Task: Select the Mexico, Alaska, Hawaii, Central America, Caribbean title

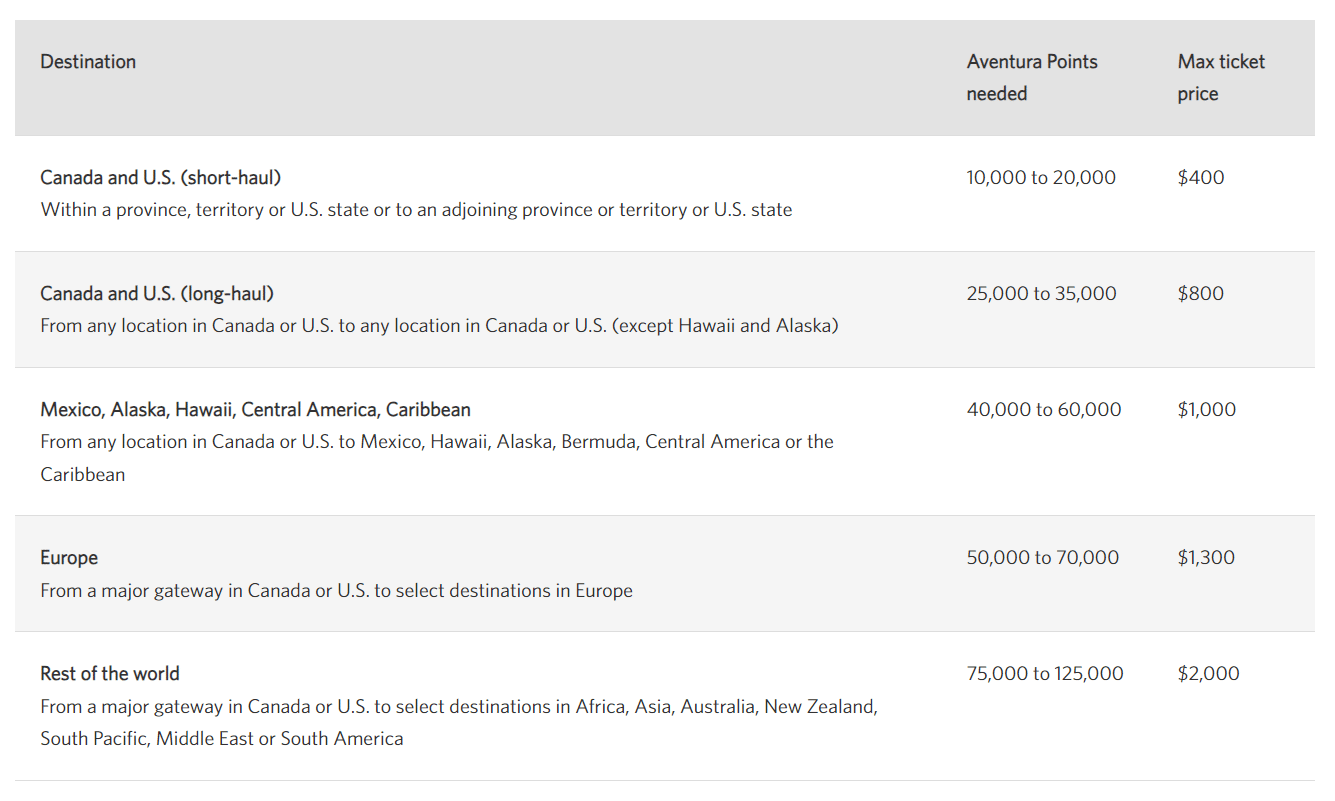Action: coord(255,410)
